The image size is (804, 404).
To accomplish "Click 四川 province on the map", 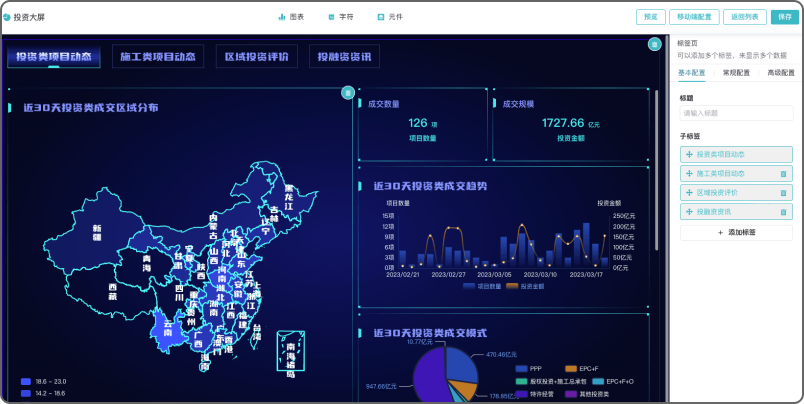I will point(179,294).
